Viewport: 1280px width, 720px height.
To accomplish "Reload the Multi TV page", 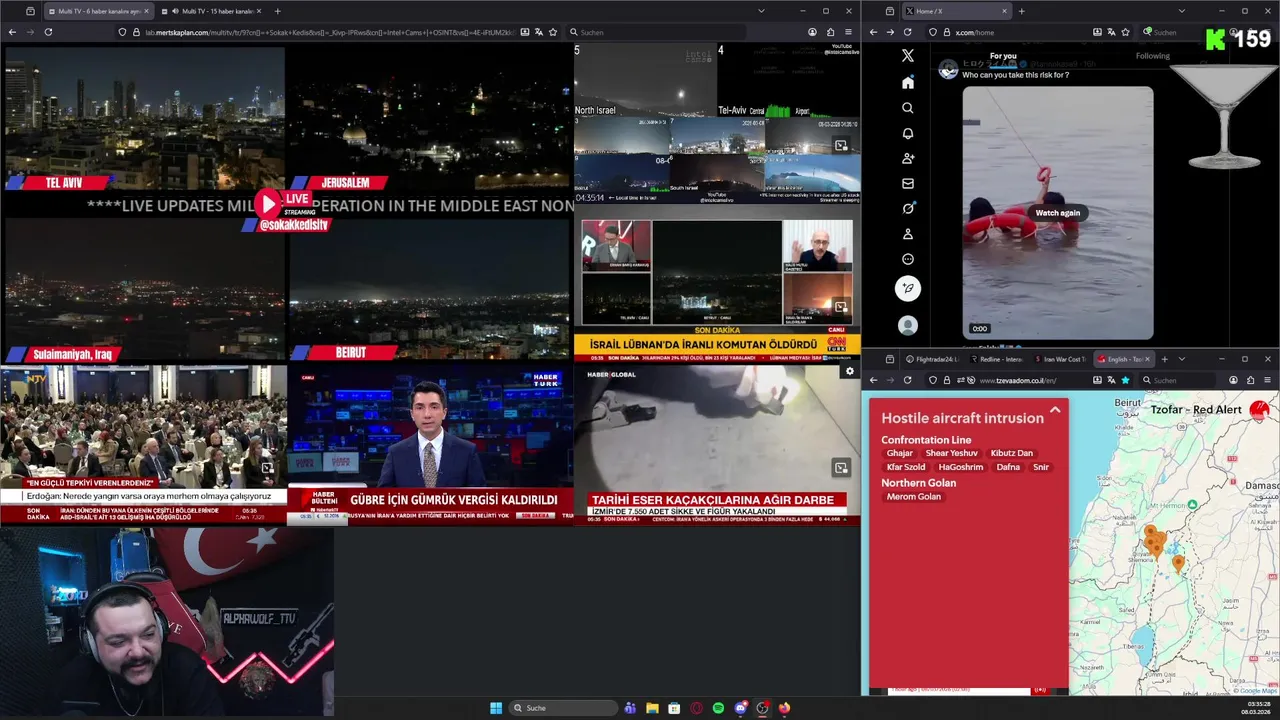I will click(48, 32).
